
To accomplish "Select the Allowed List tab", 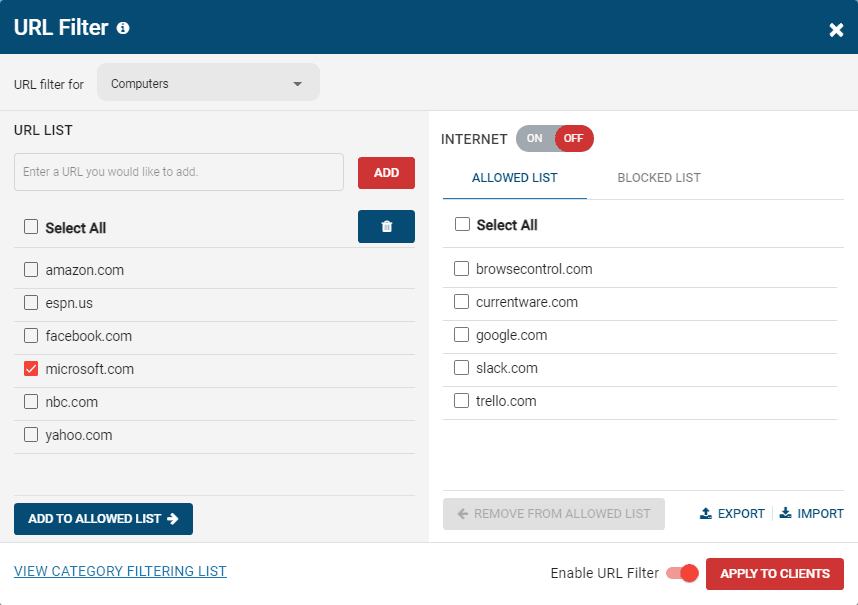I will pos(514,178).
